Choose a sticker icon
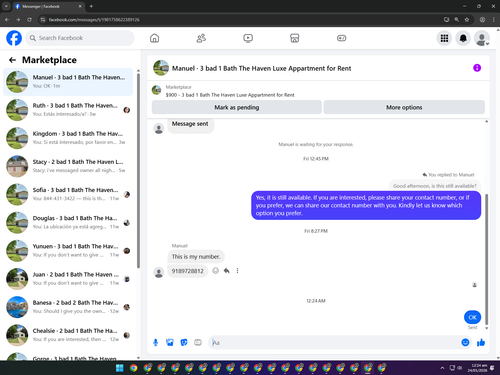Screen dimensions: 500x375 (x=184, y=342)
